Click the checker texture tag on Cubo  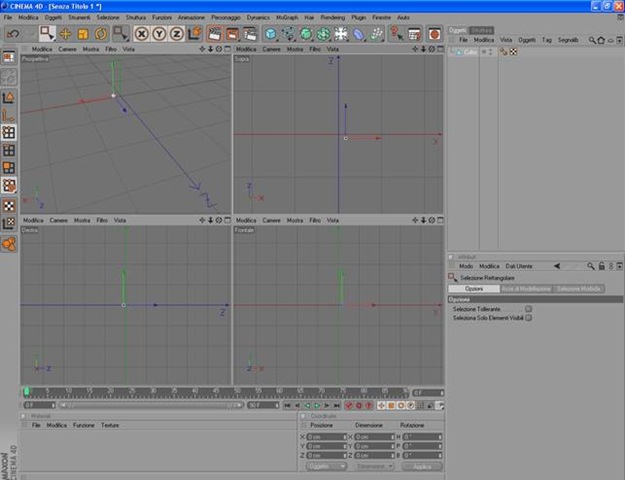pyautogui.click(x=513, y=52)
